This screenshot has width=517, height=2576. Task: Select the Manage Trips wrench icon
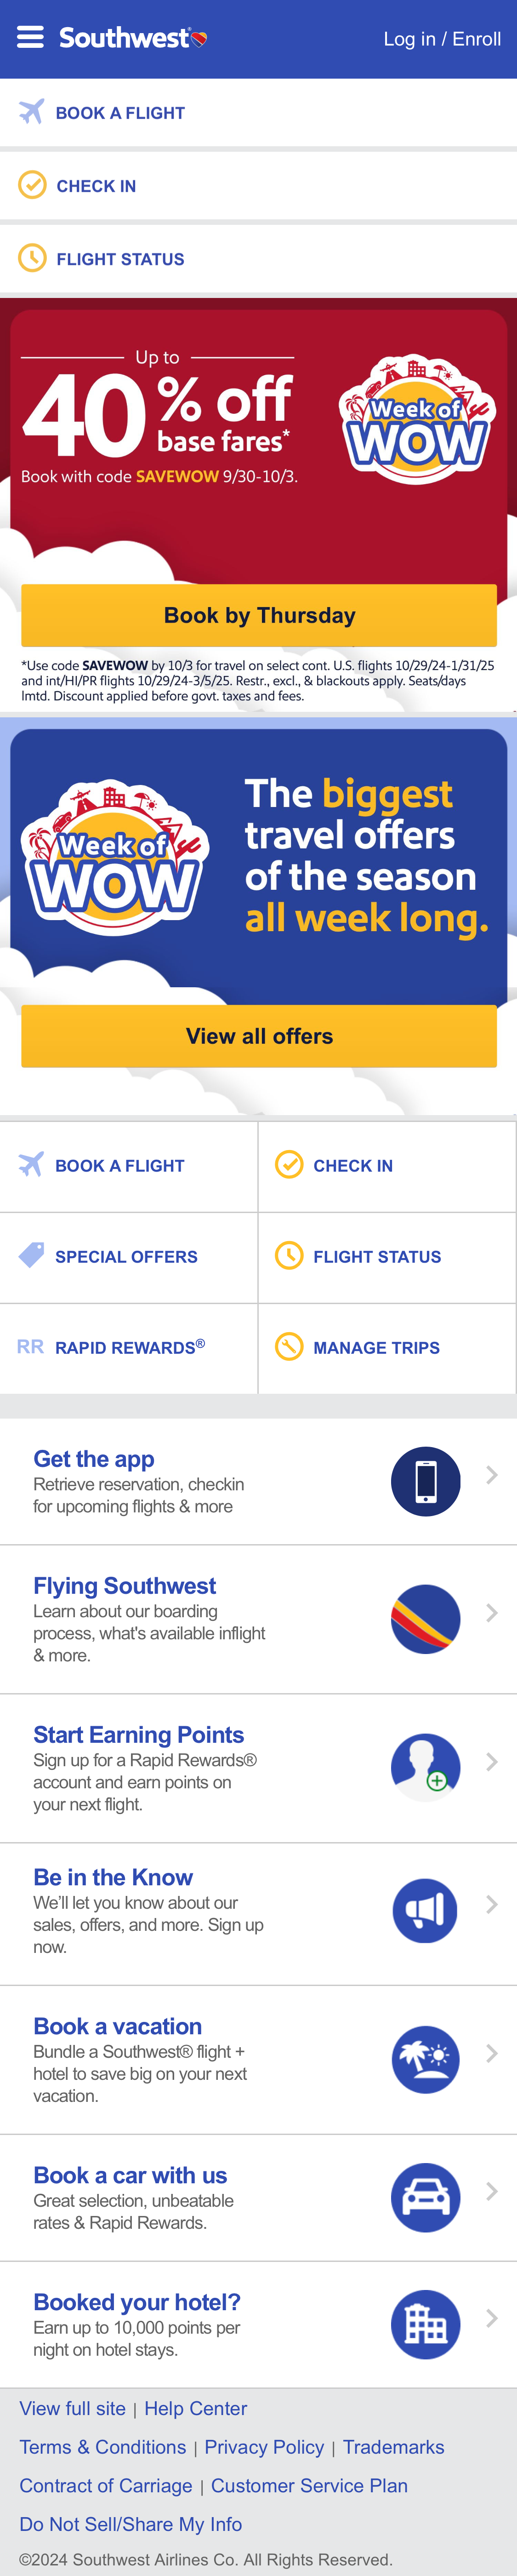290,1347
